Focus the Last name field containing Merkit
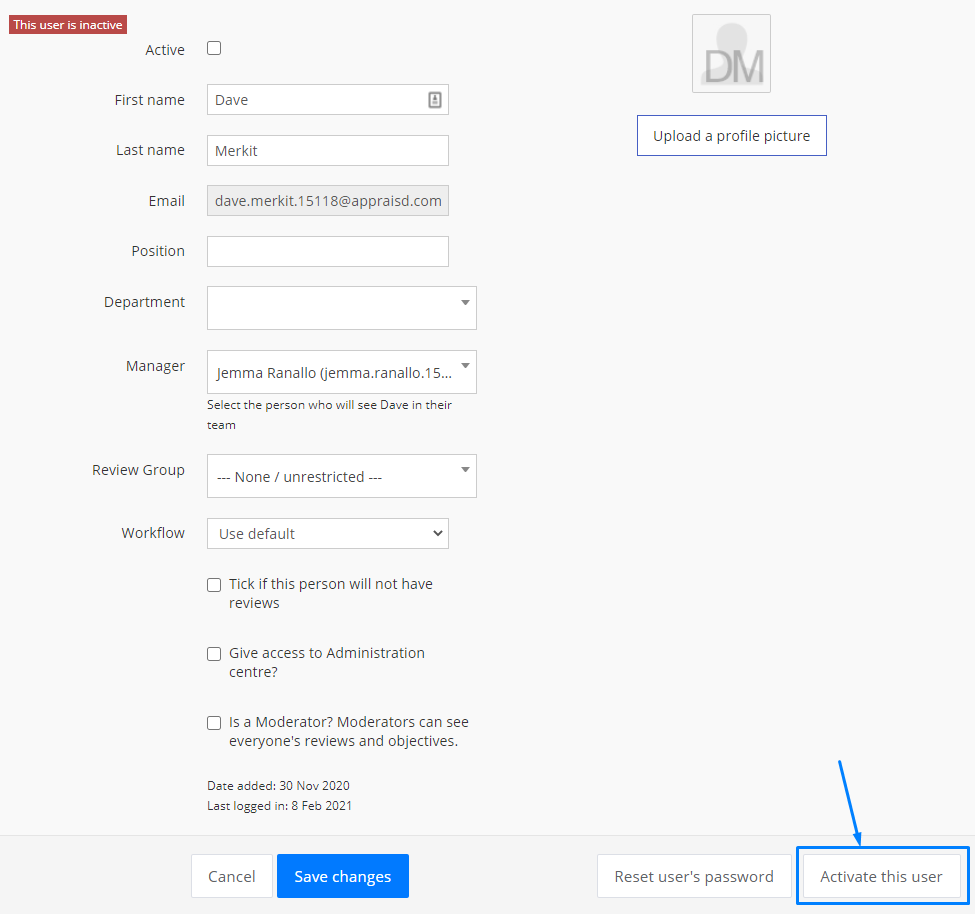Image resolution: width=975 pixels, height=914 pixels. click(327, 150)
